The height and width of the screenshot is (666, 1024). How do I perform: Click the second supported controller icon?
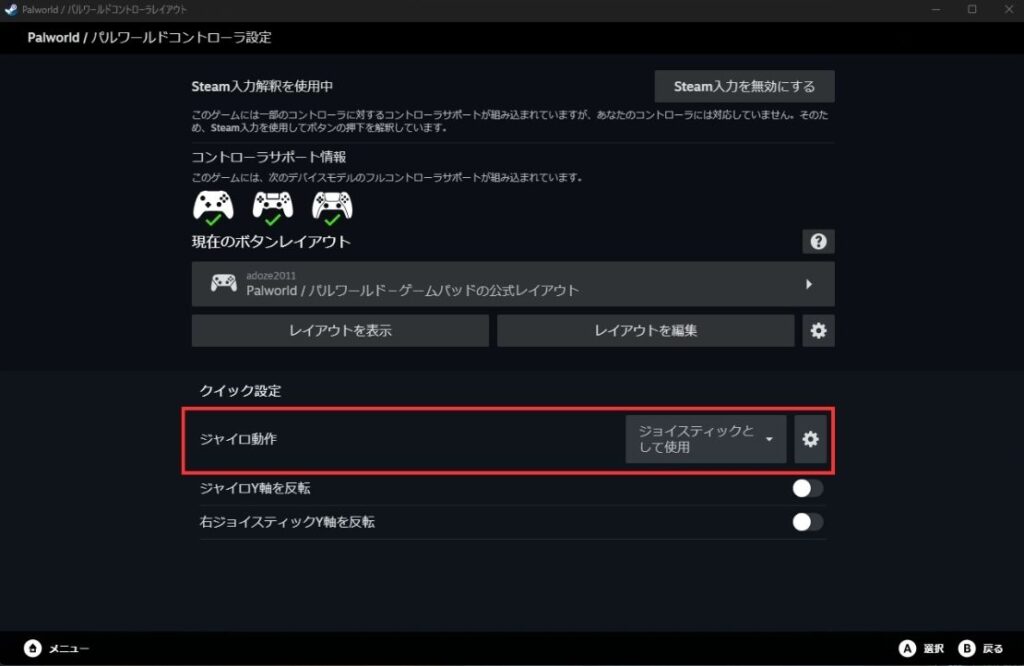pos(272,207)
